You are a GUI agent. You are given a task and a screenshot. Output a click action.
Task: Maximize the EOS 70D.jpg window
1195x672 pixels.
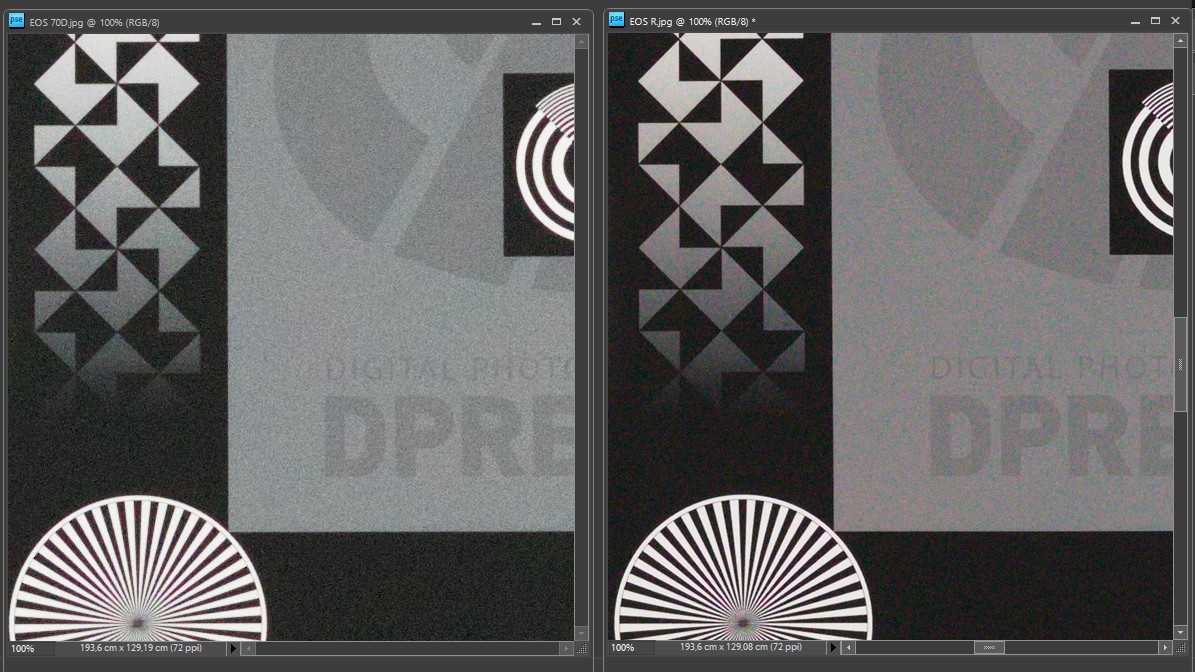(x=556, y=22)
